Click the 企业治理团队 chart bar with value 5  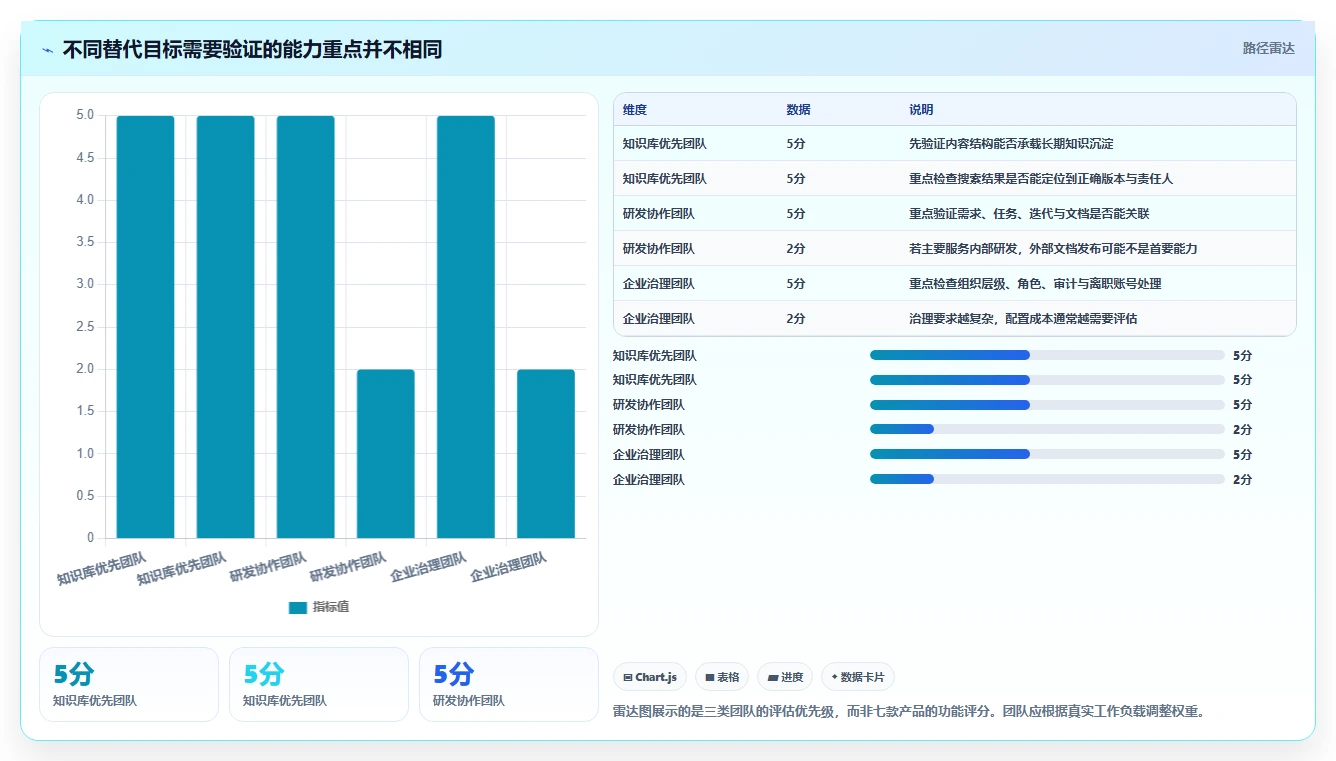point(466,327)
